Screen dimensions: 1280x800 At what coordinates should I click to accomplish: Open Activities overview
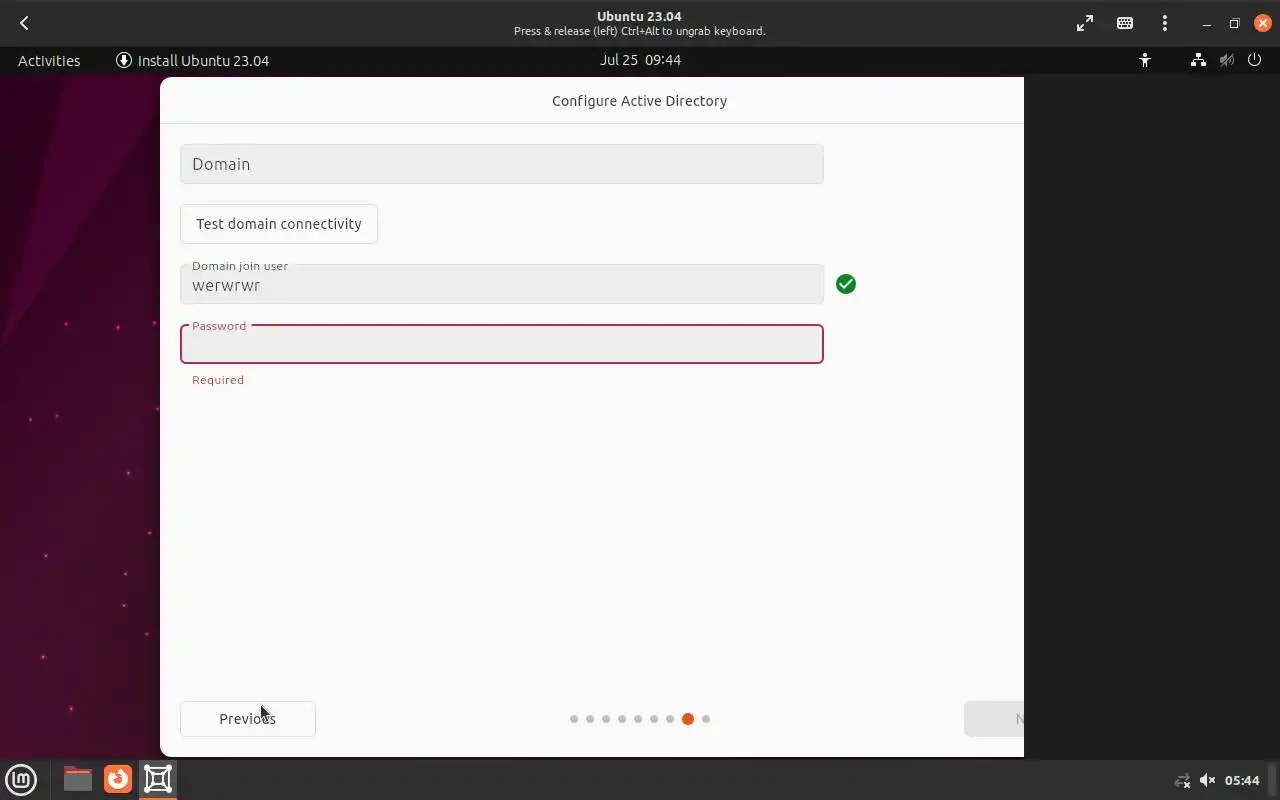tap(49, 60)
